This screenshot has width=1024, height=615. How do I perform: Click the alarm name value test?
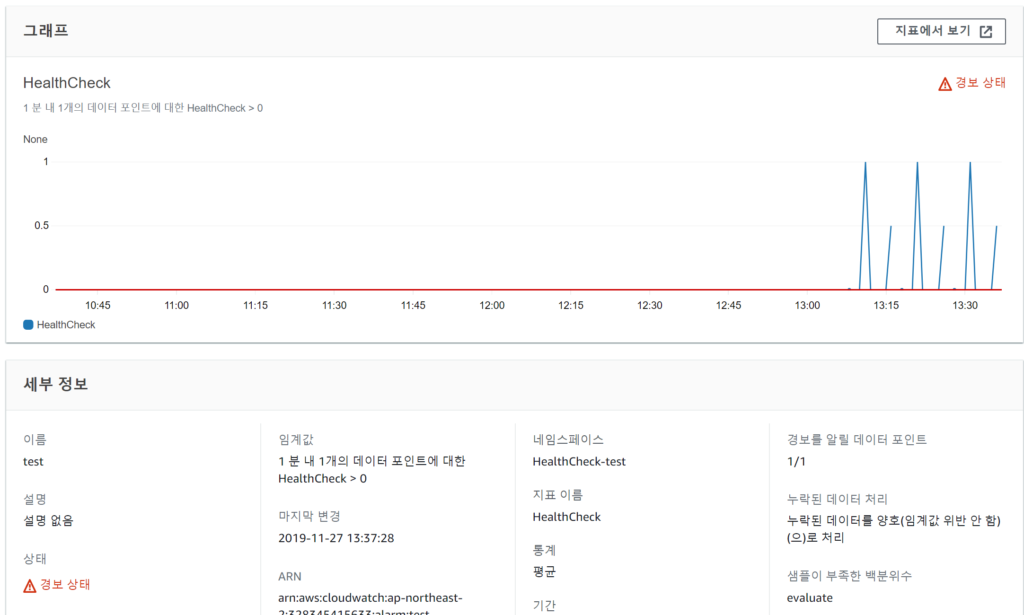33,462
